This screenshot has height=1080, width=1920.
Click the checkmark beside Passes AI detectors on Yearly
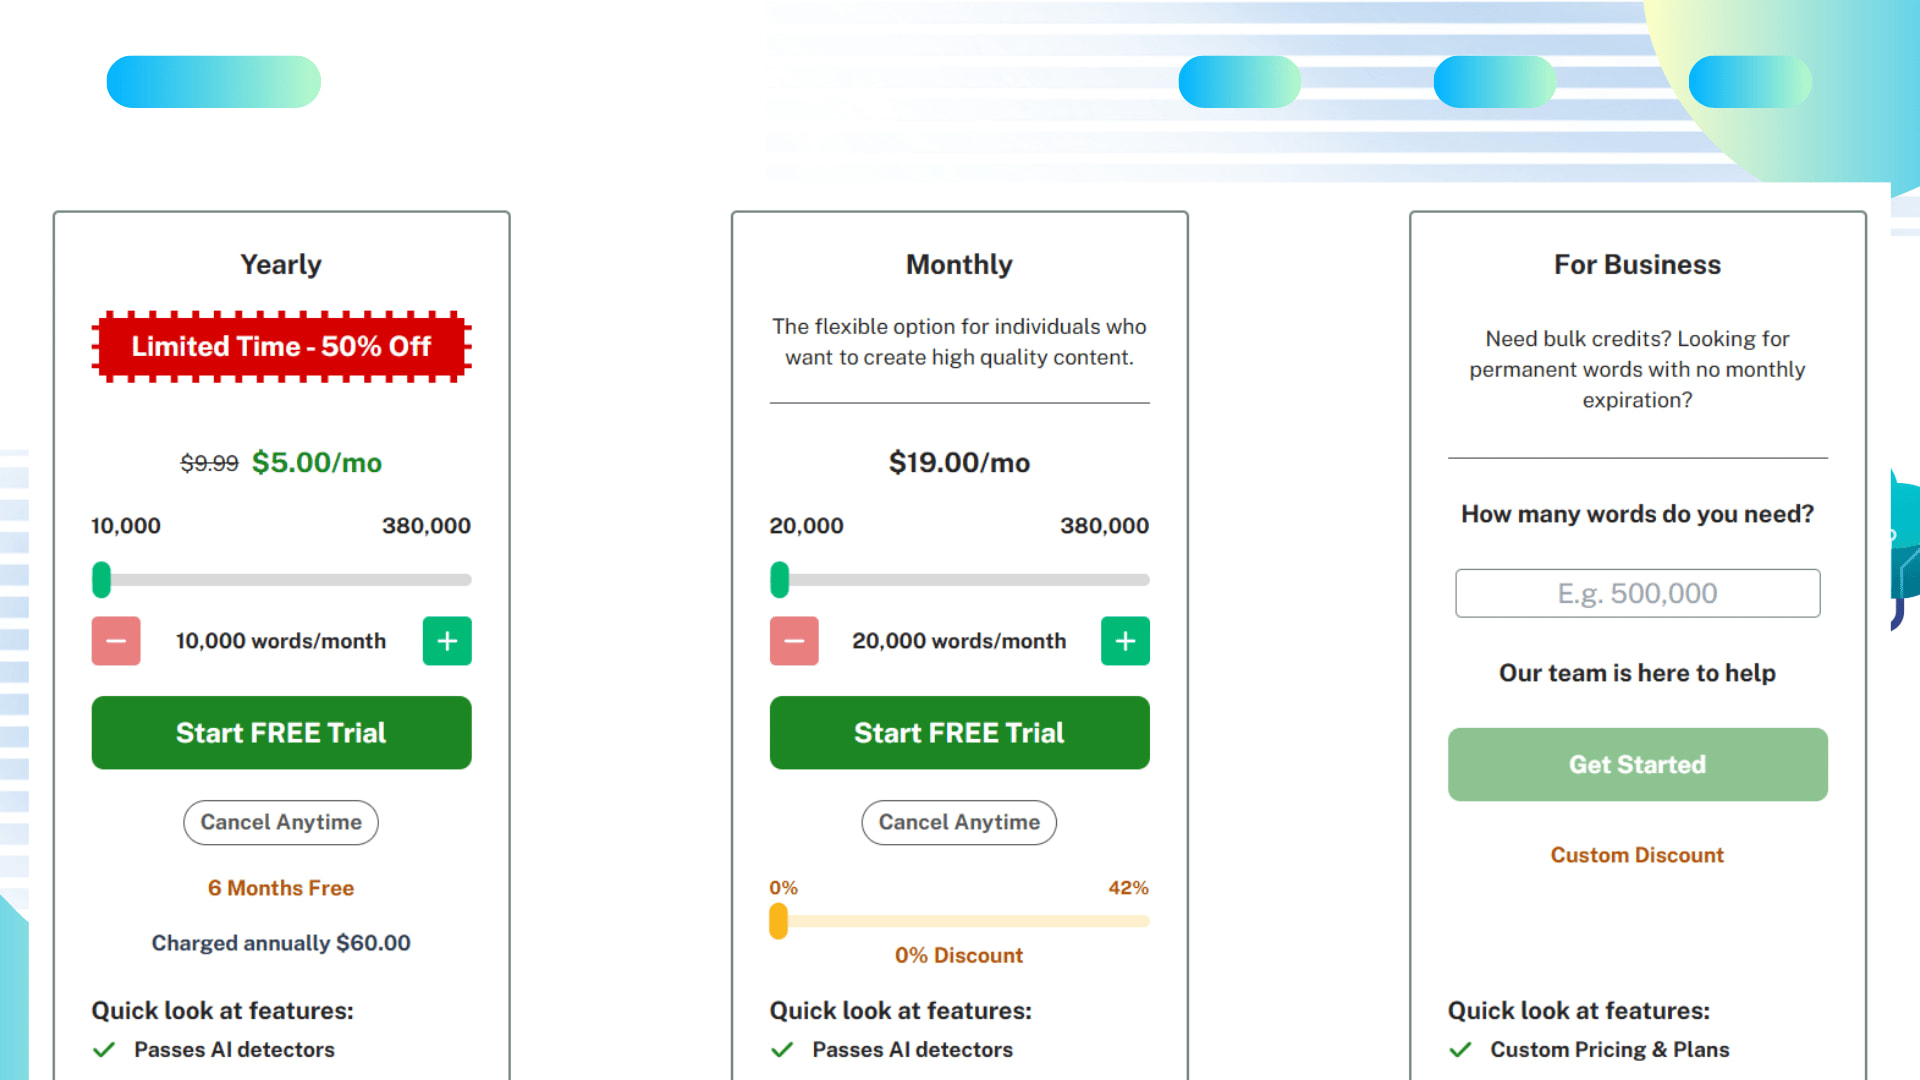tap(103, 1049)
